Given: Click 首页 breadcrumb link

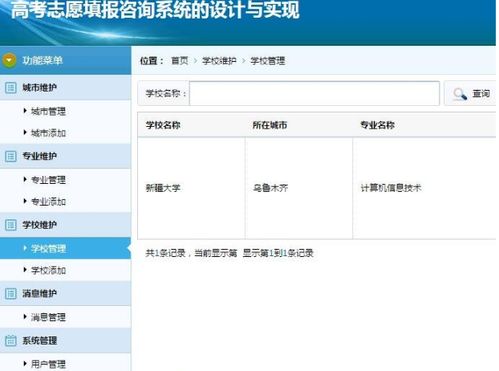Looking at the screenshot, I should (180, 61).
